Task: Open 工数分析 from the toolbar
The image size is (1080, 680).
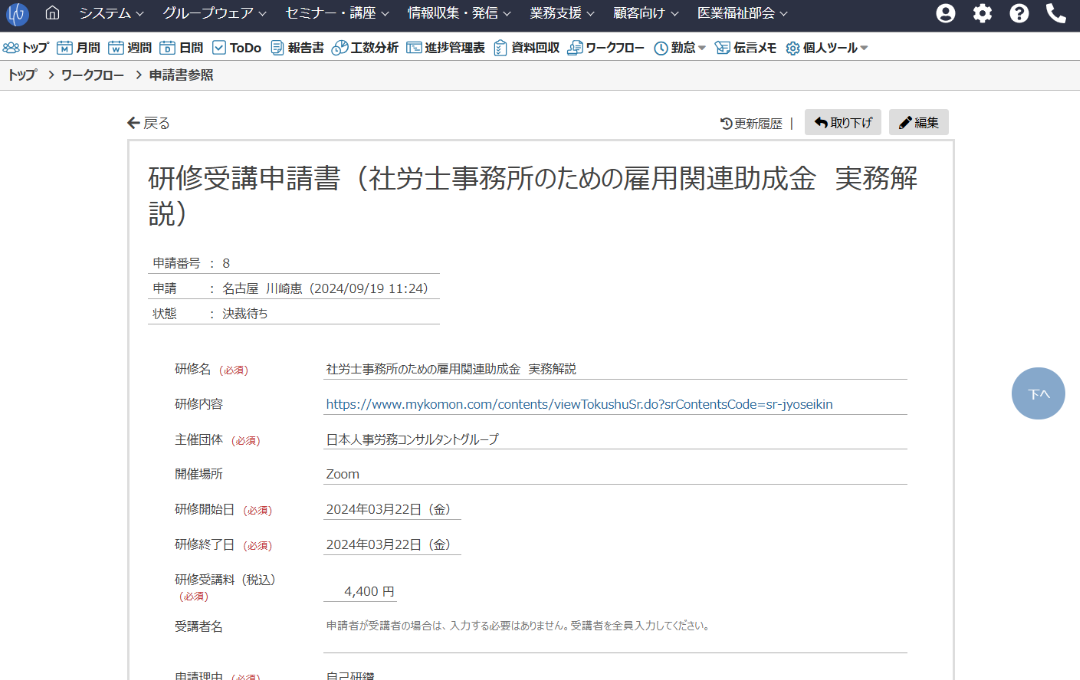Action: pyautogui.click(x=365, y=48)
